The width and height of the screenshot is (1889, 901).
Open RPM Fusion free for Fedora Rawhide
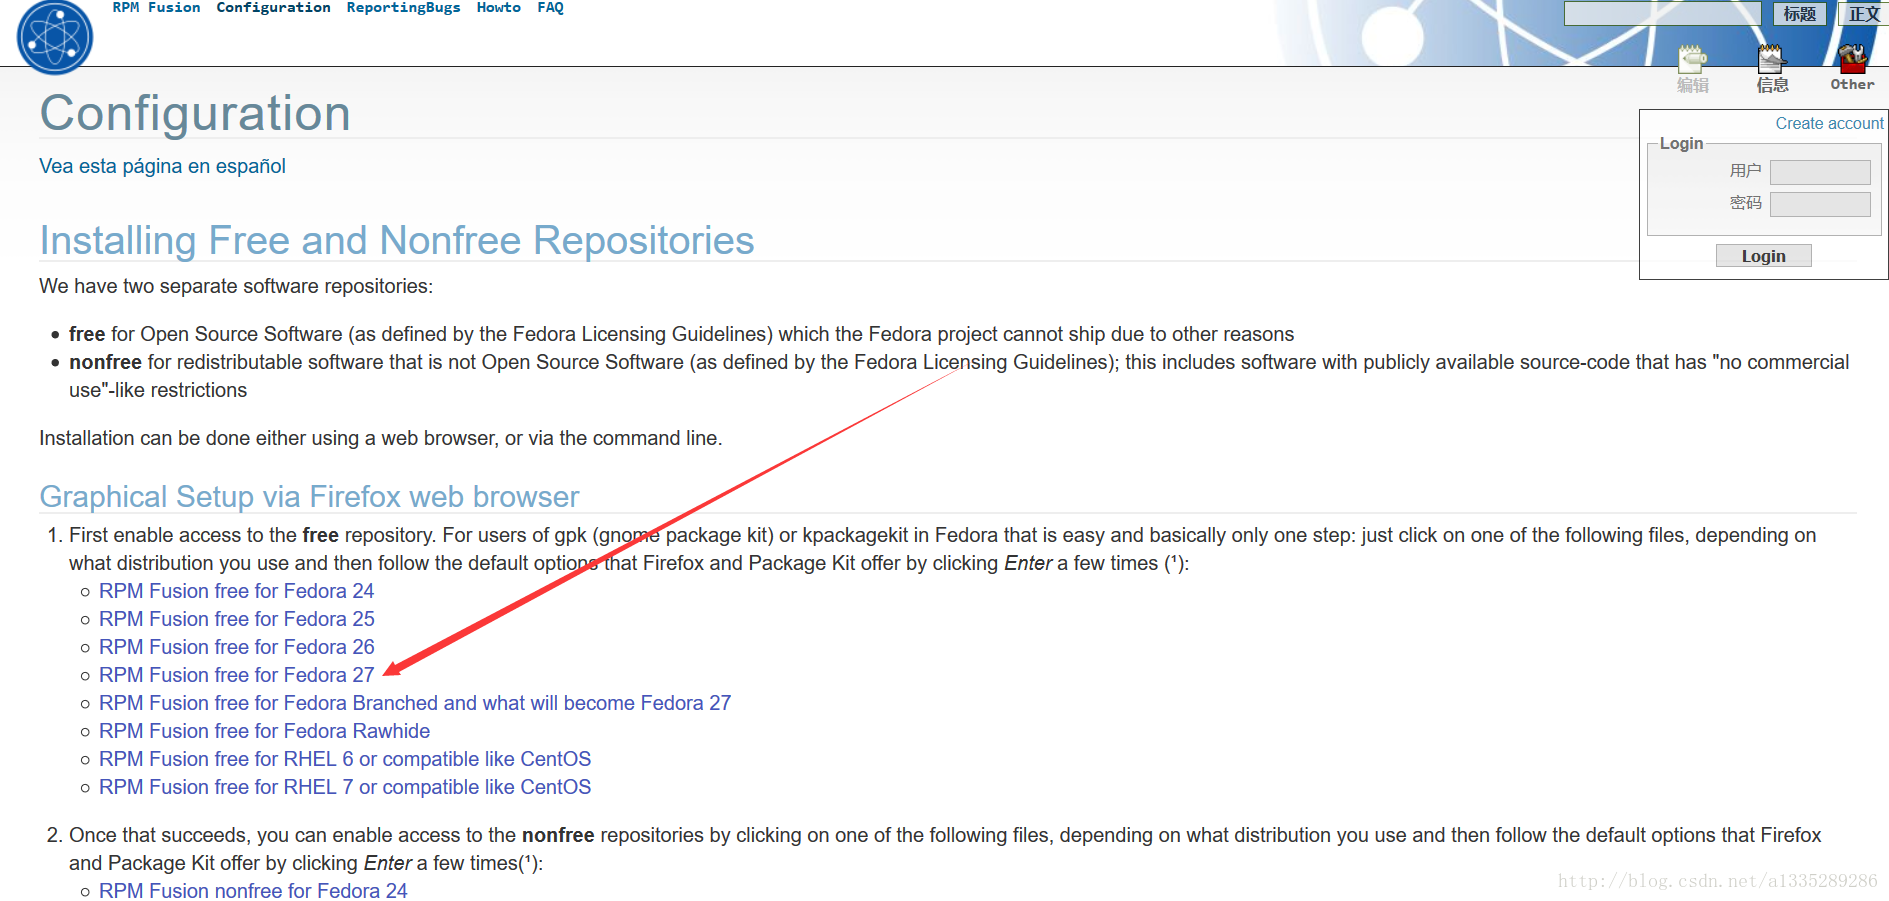click(x=264, y=731)
